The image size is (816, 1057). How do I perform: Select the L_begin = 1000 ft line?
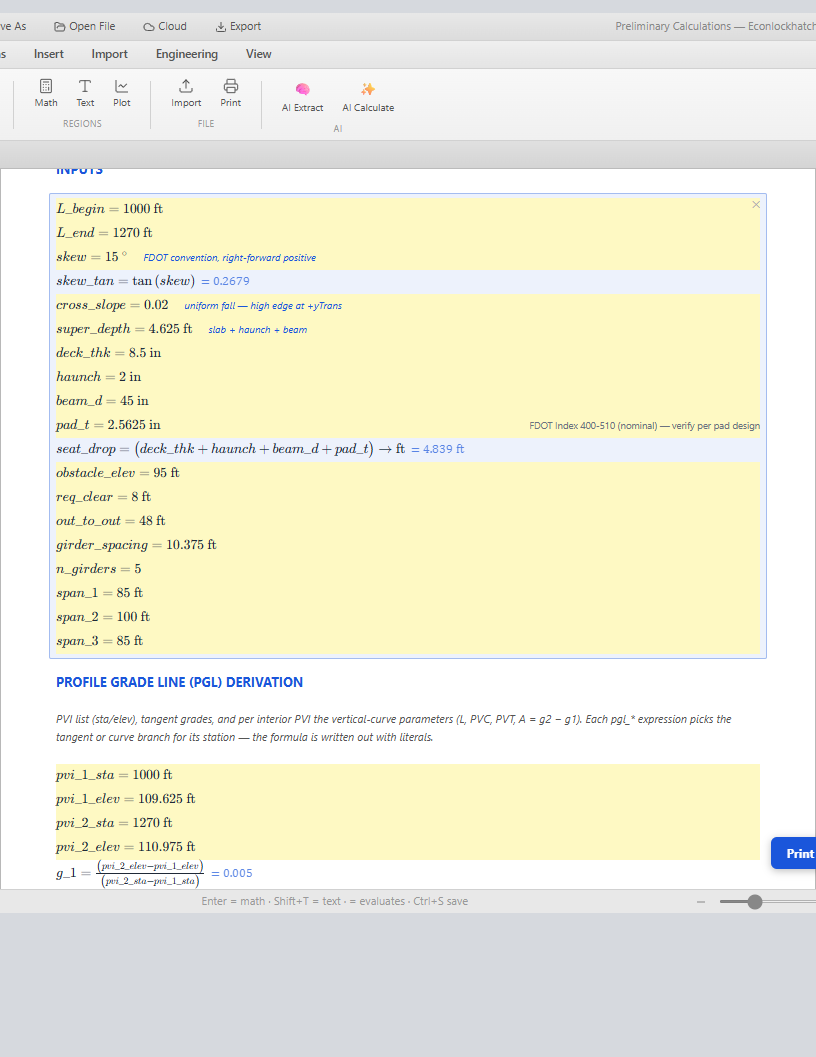coord(408,209)
